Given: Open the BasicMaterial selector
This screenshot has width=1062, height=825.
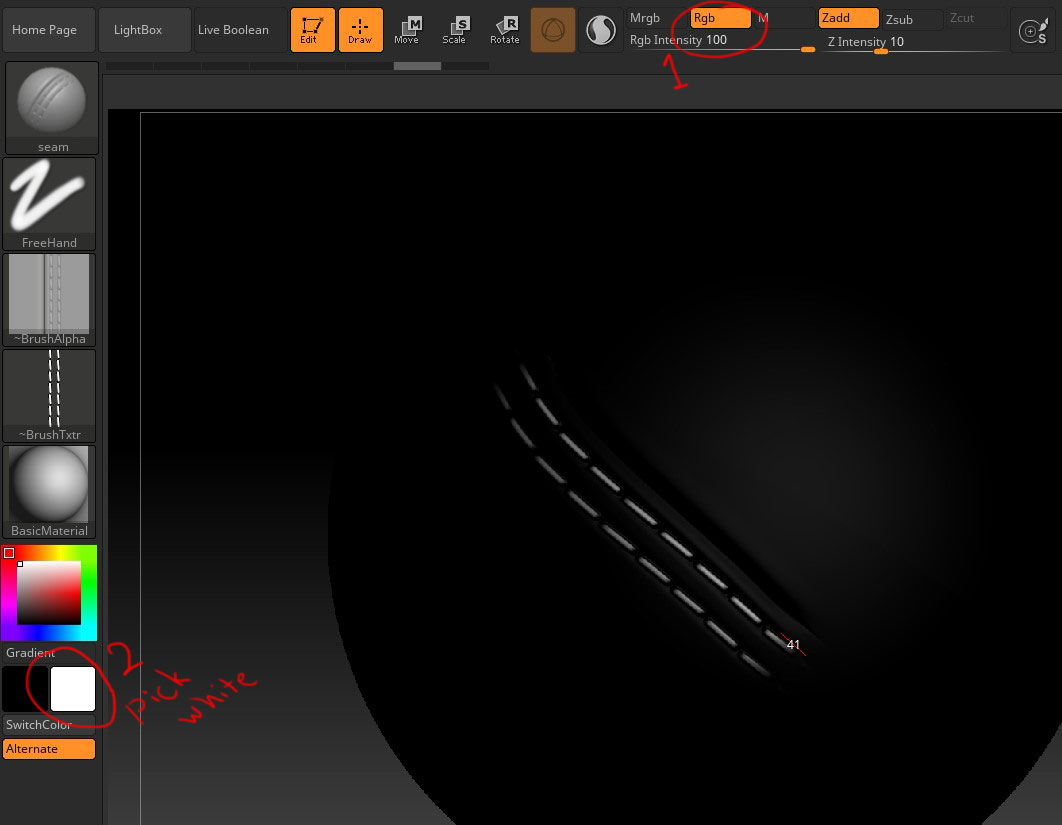Looking at the screenshot, I should pyautogui.click(x=49, y=492).
